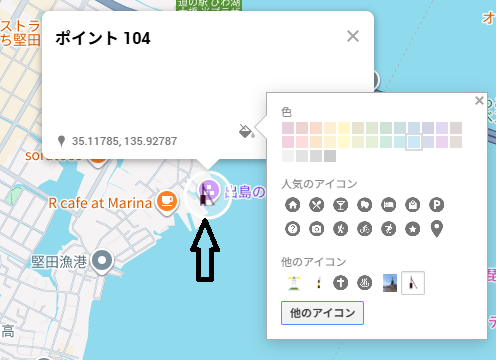This screenshot has width=496, height=360.
Task: Click the 色 section heading
Action: point(287,112)
